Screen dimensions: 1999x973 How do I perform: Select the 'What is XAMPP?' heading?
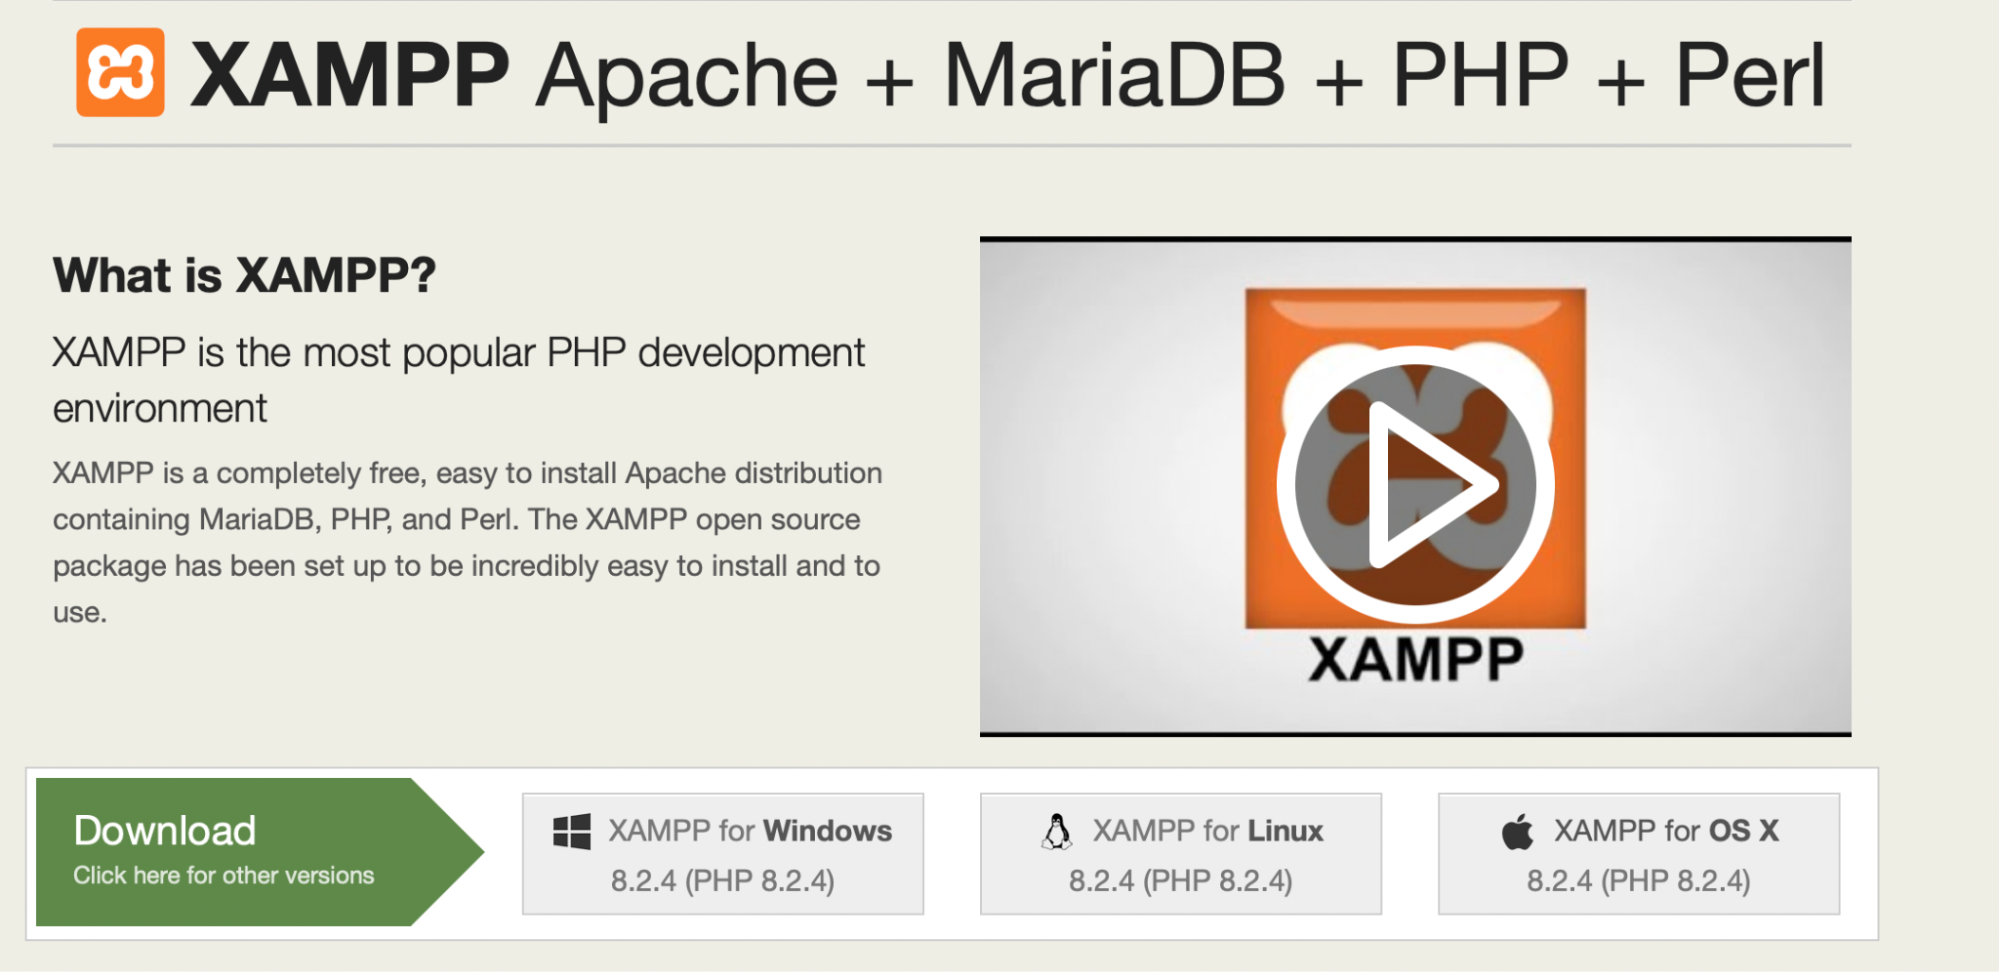click(x=244, y=275)
